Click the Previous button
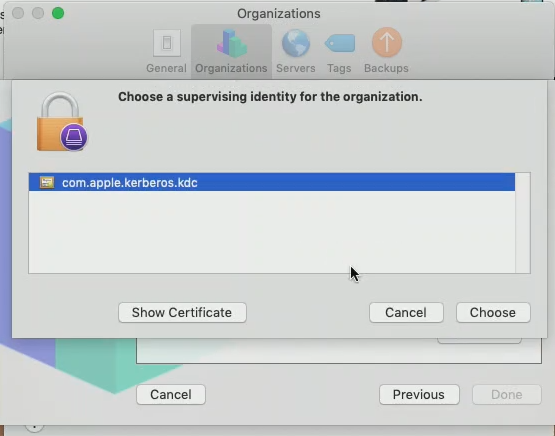The width and height of the screenshot is (555, 436). (x=419, y=394)
